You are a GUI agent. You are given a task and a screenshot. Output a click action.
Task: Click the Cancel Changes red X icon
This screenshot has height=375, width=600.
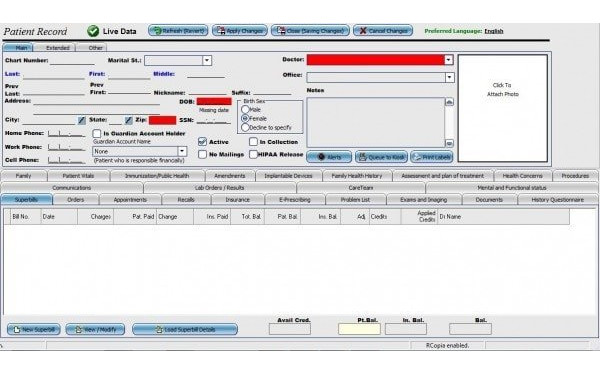pyautogui.click(x=363, y=31)
